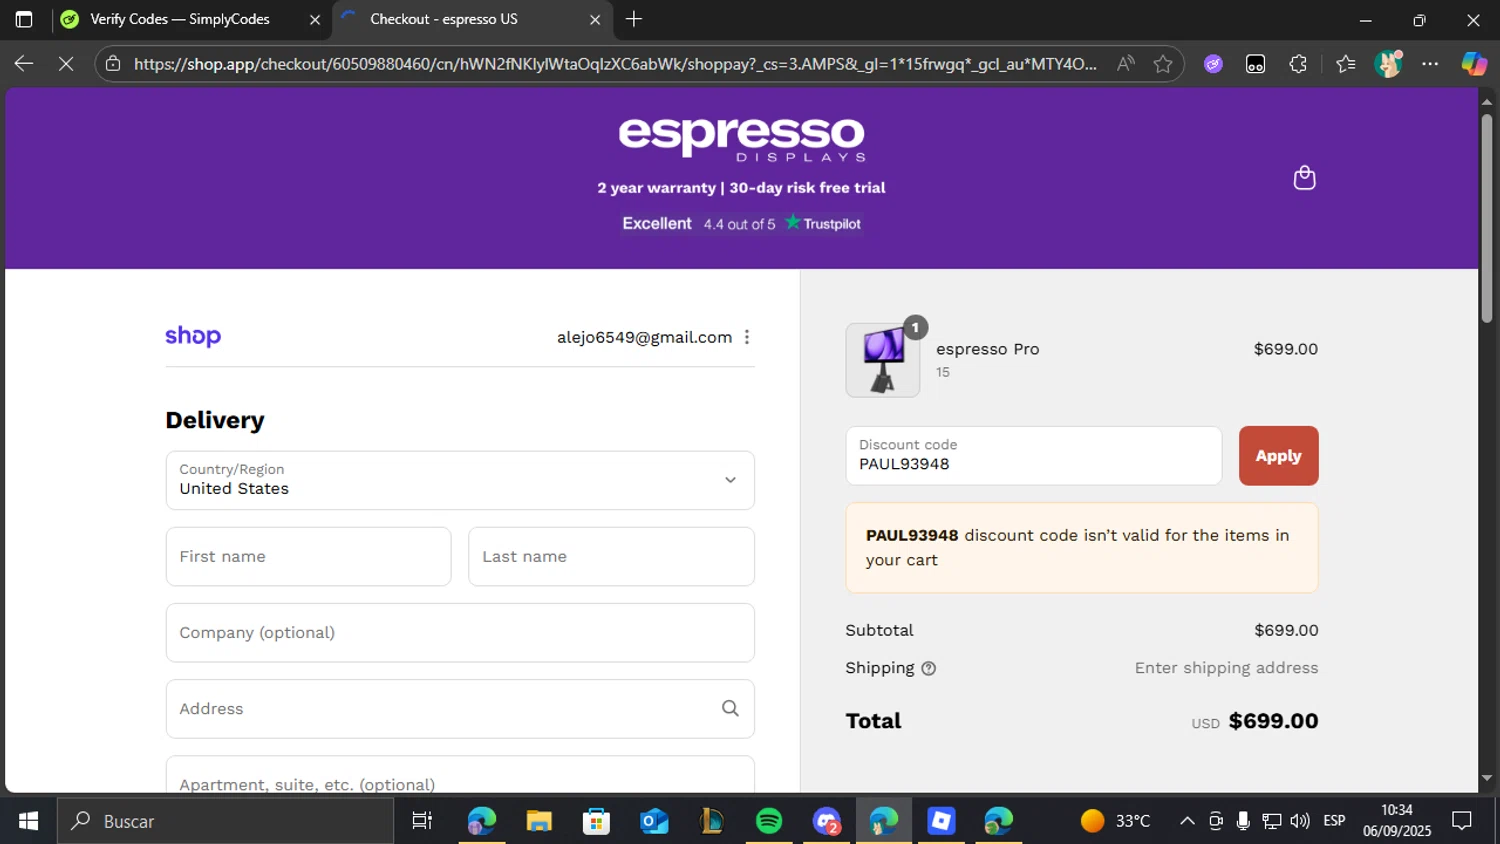The height and width of the screenshot is (844, 1500).
Task: Select the Checkout - espresso US tab
Action: tap(444, 19)
